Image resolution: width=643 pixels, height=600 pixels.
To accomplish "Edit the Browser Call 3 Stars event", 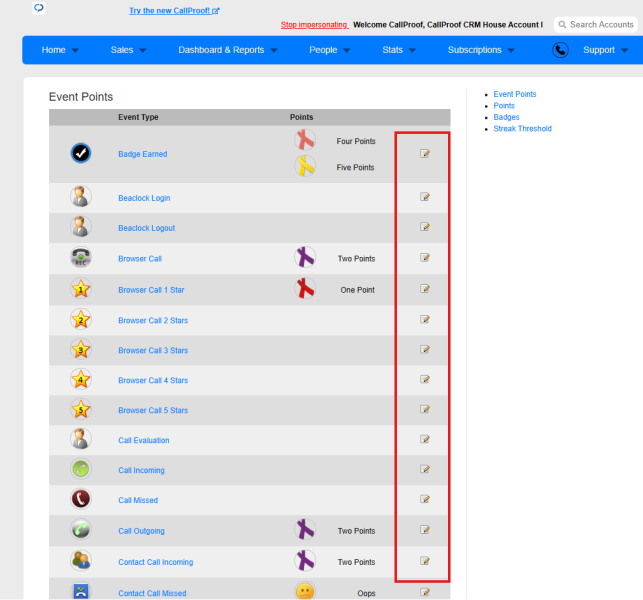I will click(x=425, y=349).
